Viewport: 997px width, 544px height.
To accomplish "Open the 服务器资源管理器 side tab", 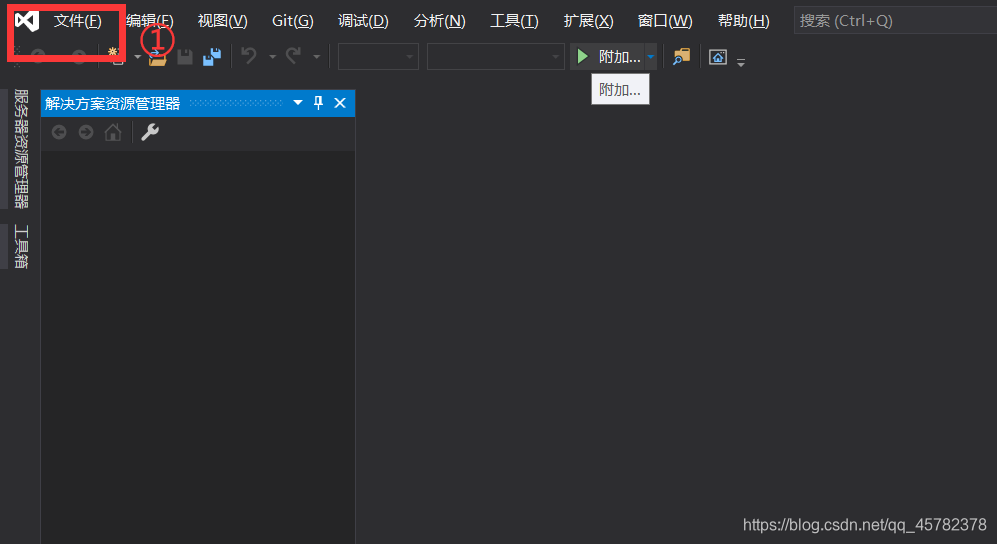I will (x=21, y=149).
